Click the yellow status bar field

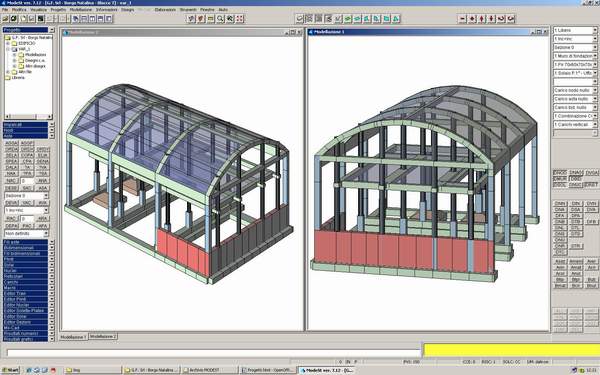coord(511,350)
